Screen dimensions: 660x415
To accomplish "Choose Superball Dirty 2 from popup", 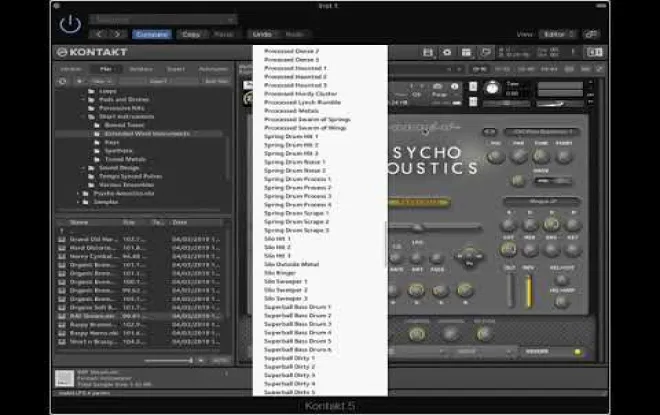I will tap(290, 367).
